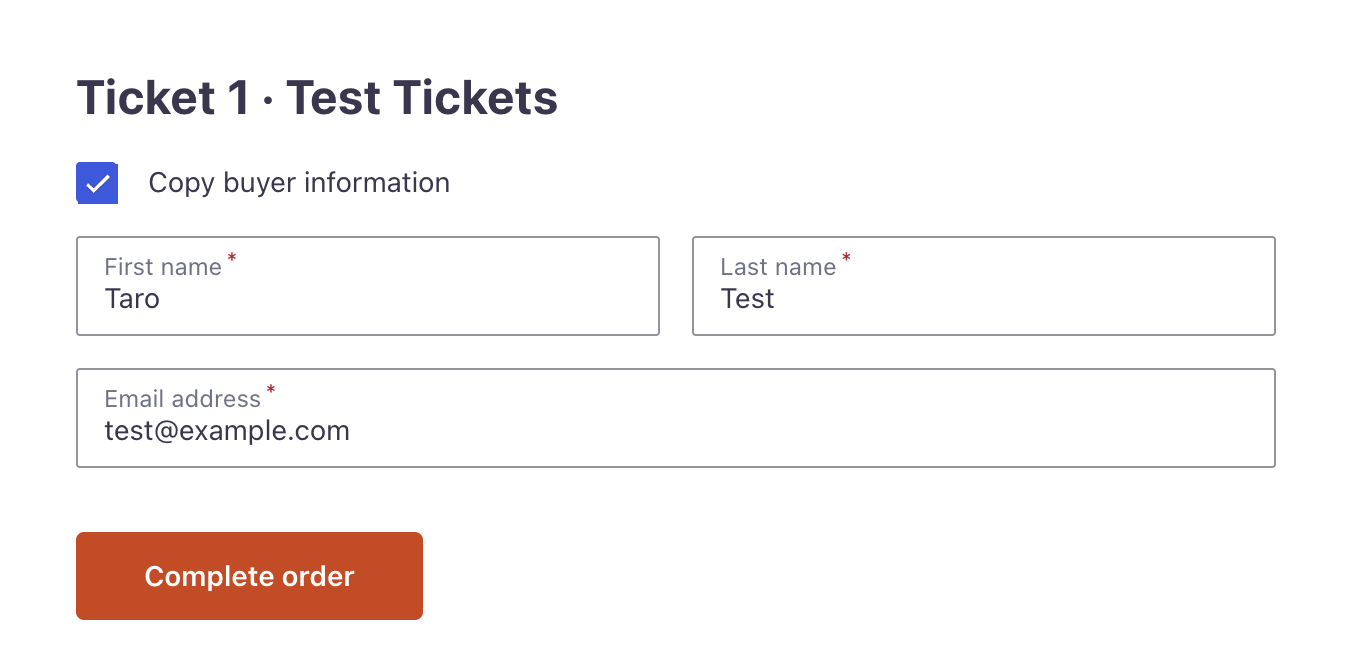Click the "Copy buyer information" label text
This screenshot has width=1354, height=660.
[x=299, y=183]
